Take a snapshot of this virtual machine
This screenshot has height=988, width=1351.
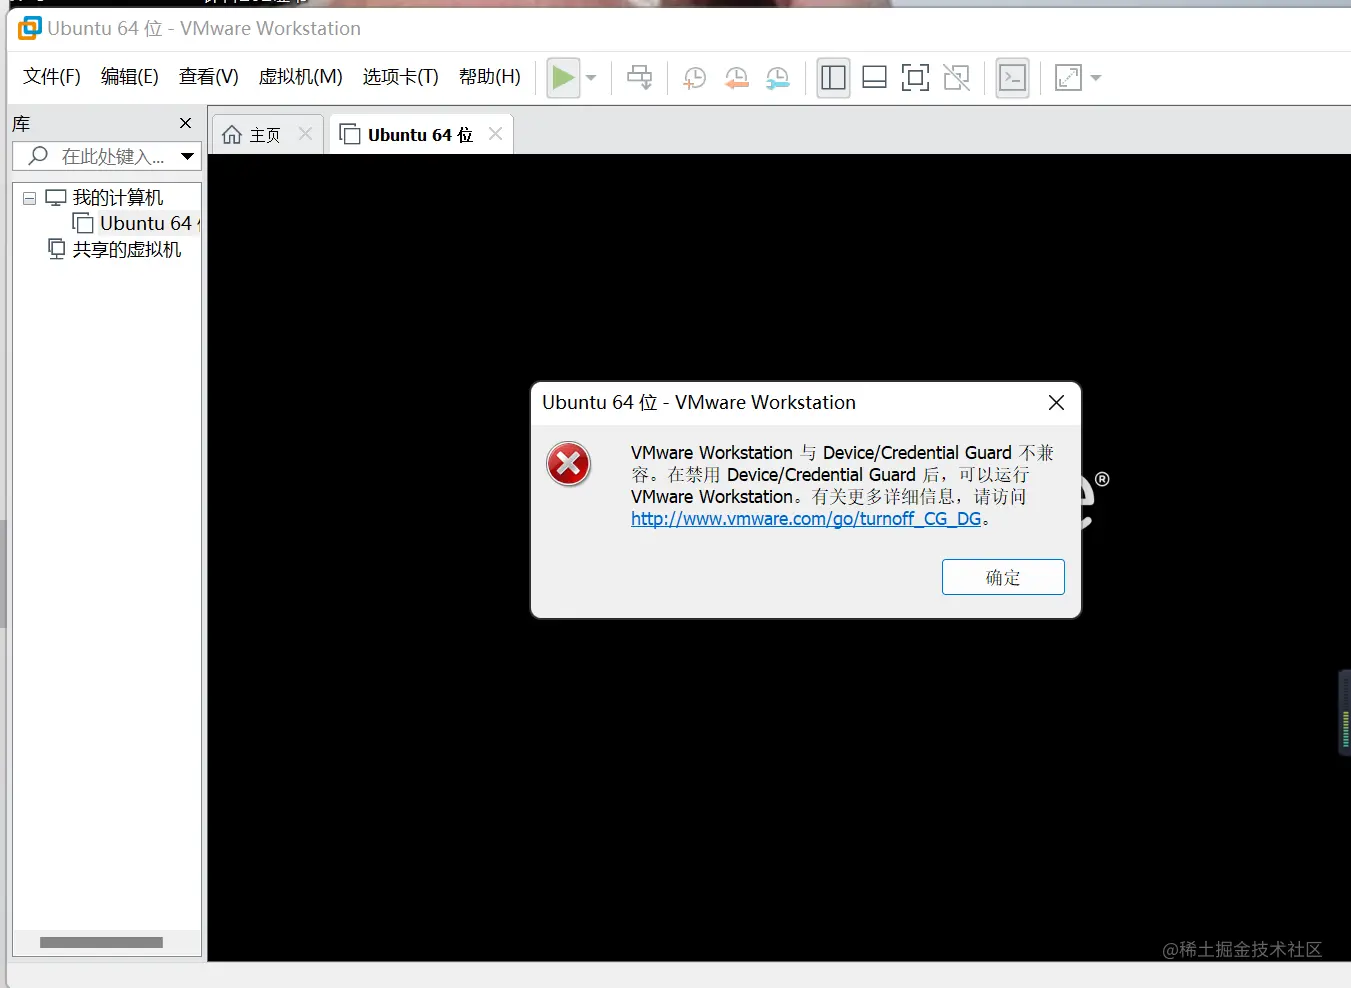694,78
